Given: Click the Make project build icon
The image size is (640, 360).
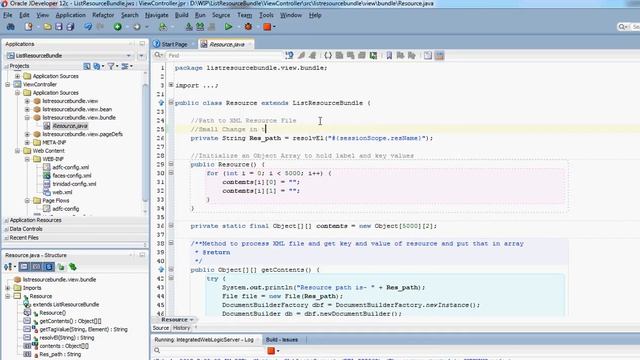Looking at the screenshot, I should pyautogui.click(x=189, y=27).
